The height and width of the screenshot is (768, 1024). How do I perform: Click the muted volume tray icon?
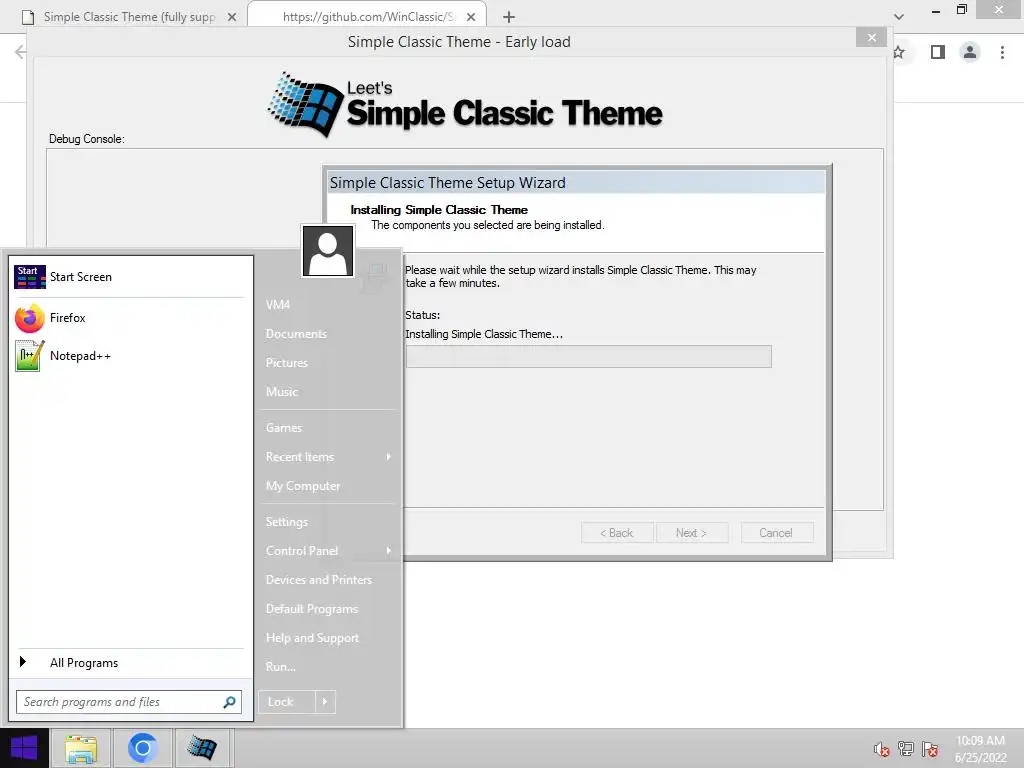(x=882, y=749)
